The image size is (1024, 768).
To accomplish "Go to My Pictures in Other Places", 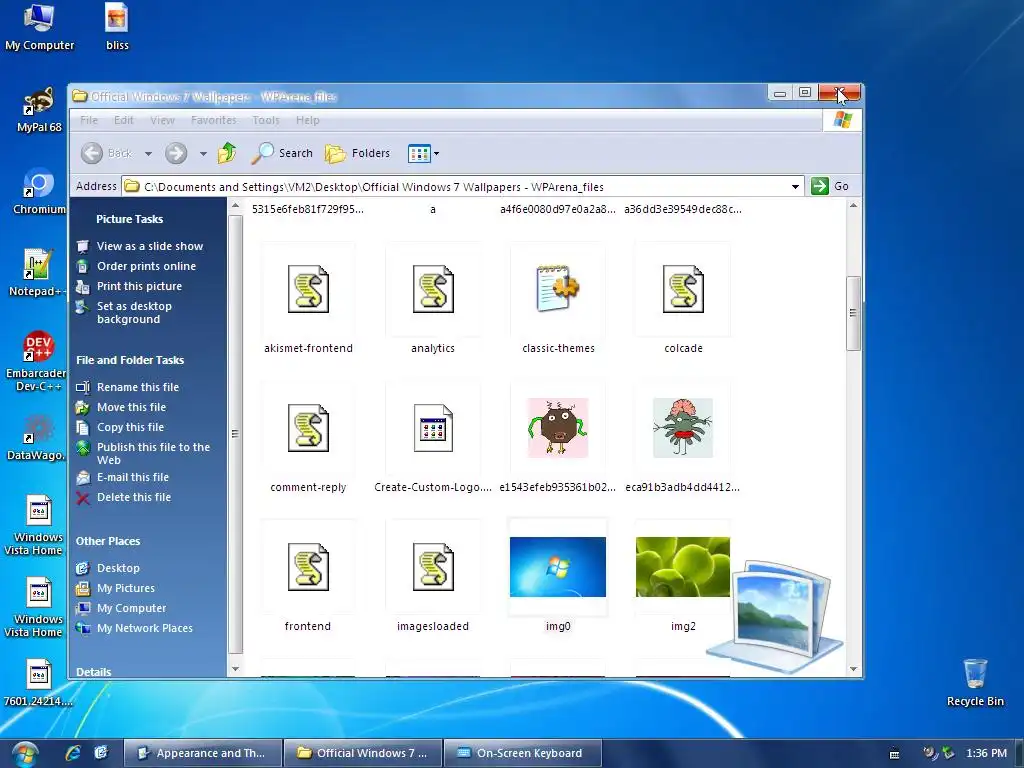I will [125, 588].
